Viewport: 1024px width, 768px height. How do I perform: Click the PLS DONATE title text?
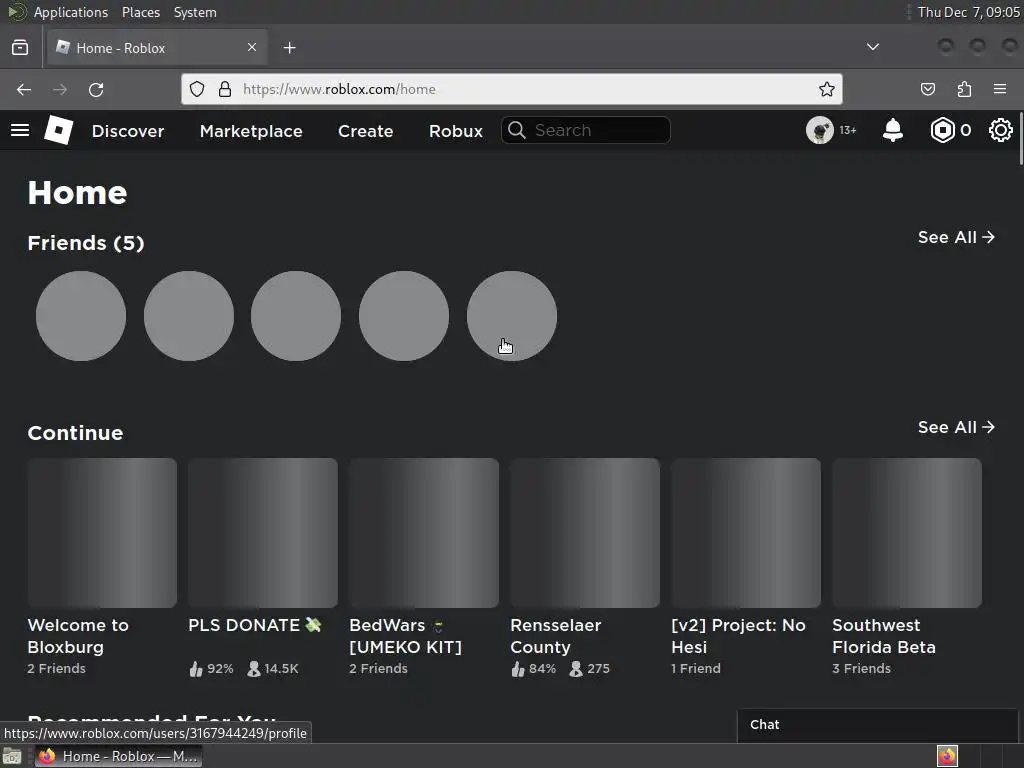[255, 625]
